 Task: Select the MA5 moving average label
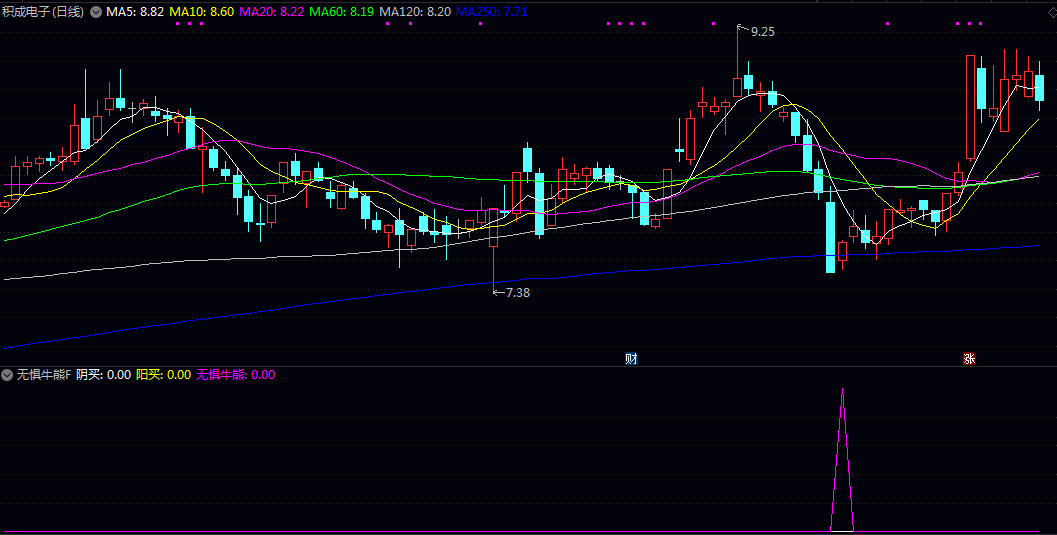point(135,12)
